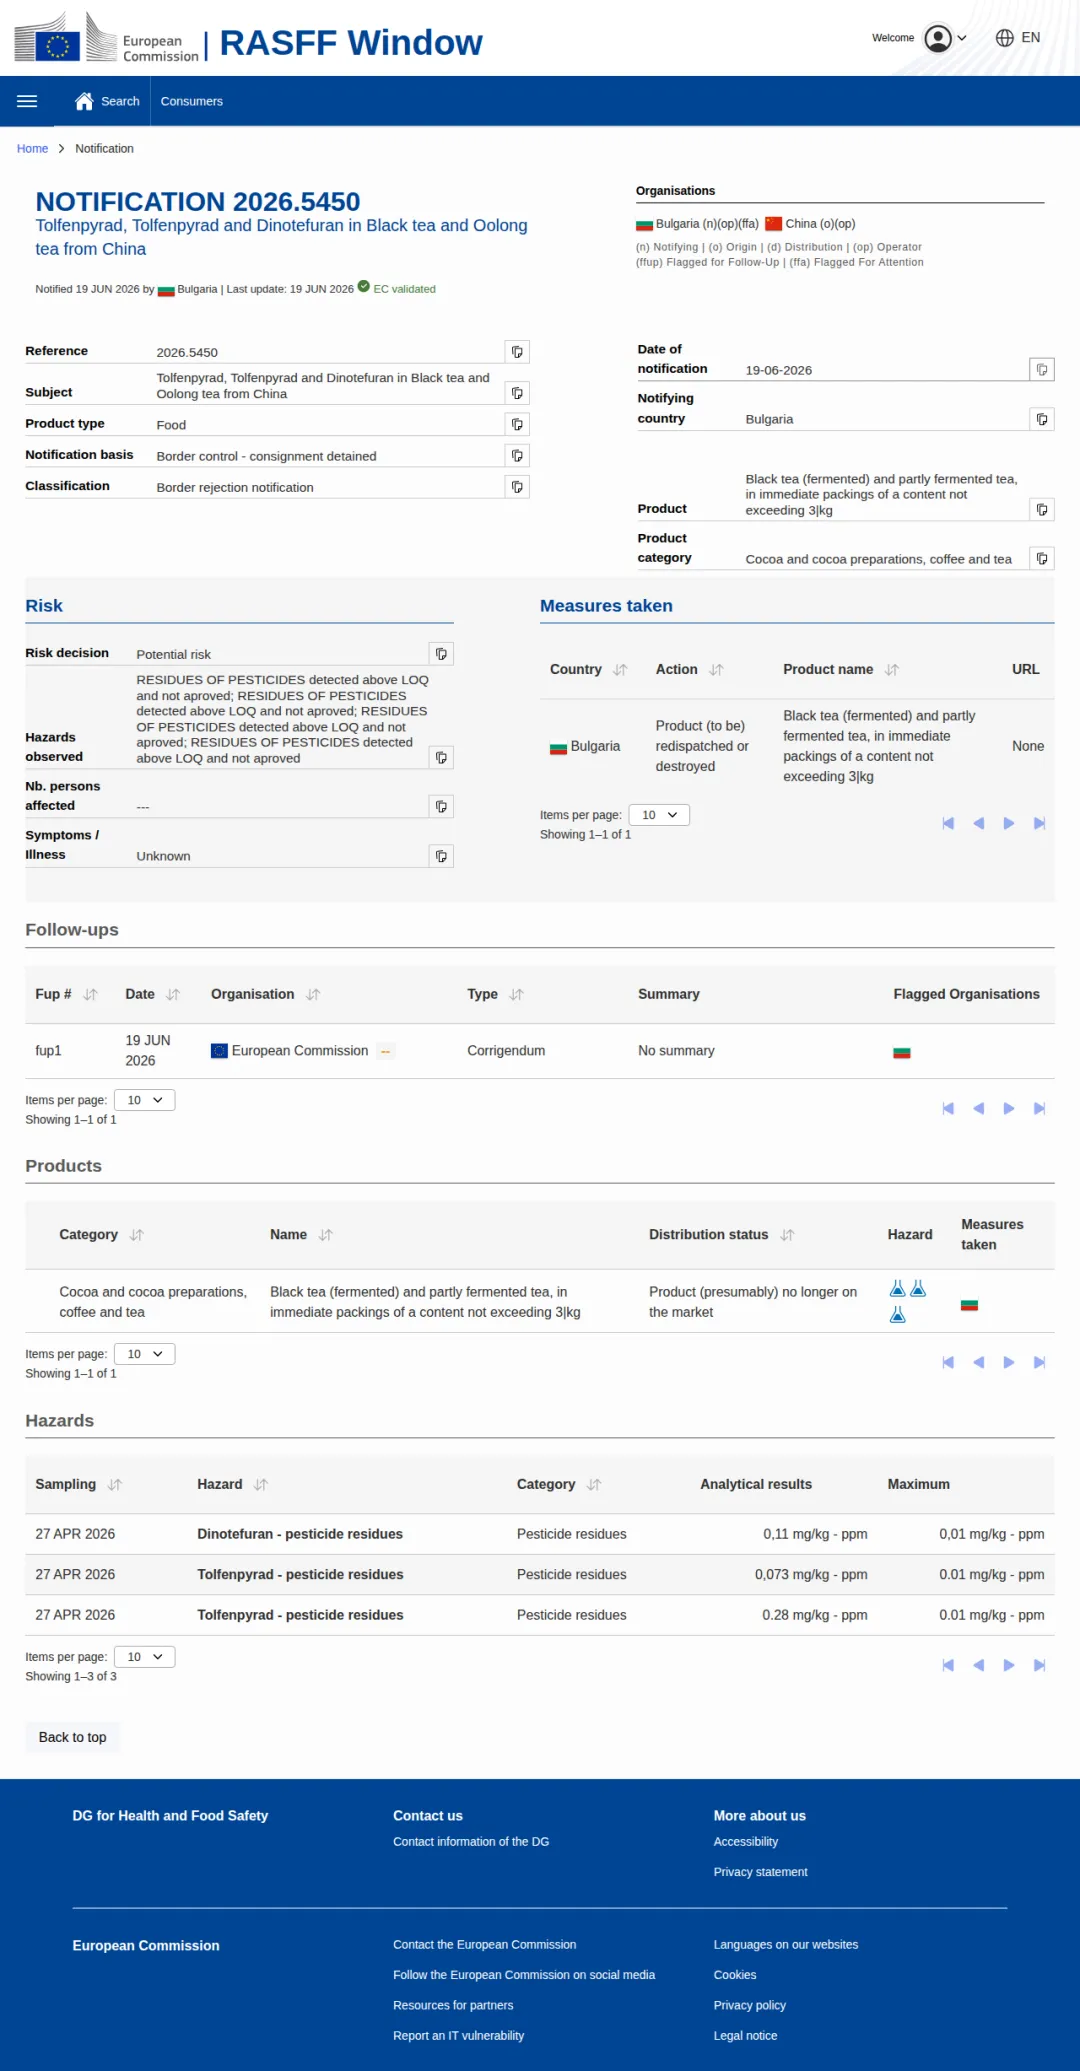Screen dimensions: 1080x2071
Task: Open the hamburger navigation menu
Action: [27, 101]
